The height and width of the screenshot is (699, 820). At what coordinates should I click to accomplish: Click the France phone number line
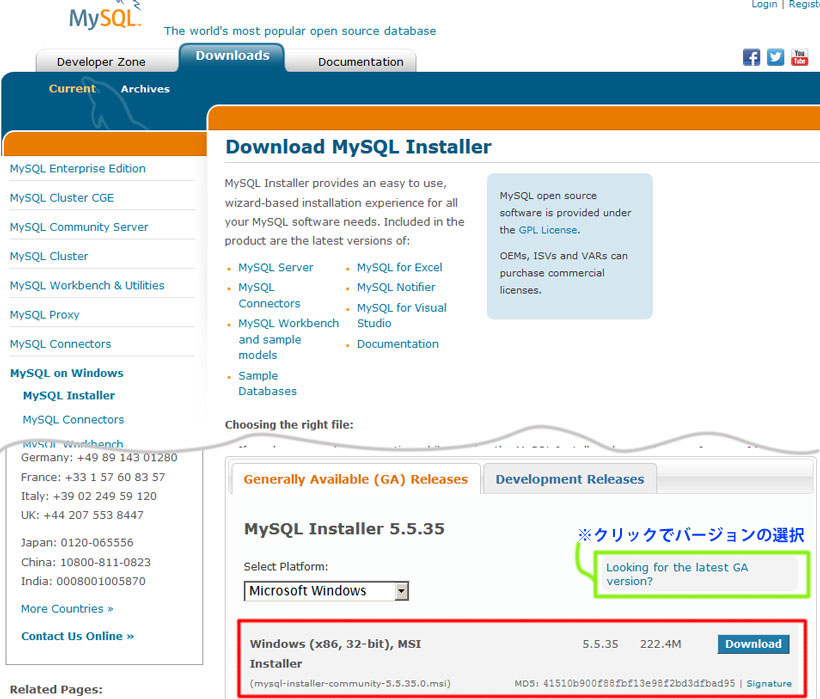[x=93, y=477]
